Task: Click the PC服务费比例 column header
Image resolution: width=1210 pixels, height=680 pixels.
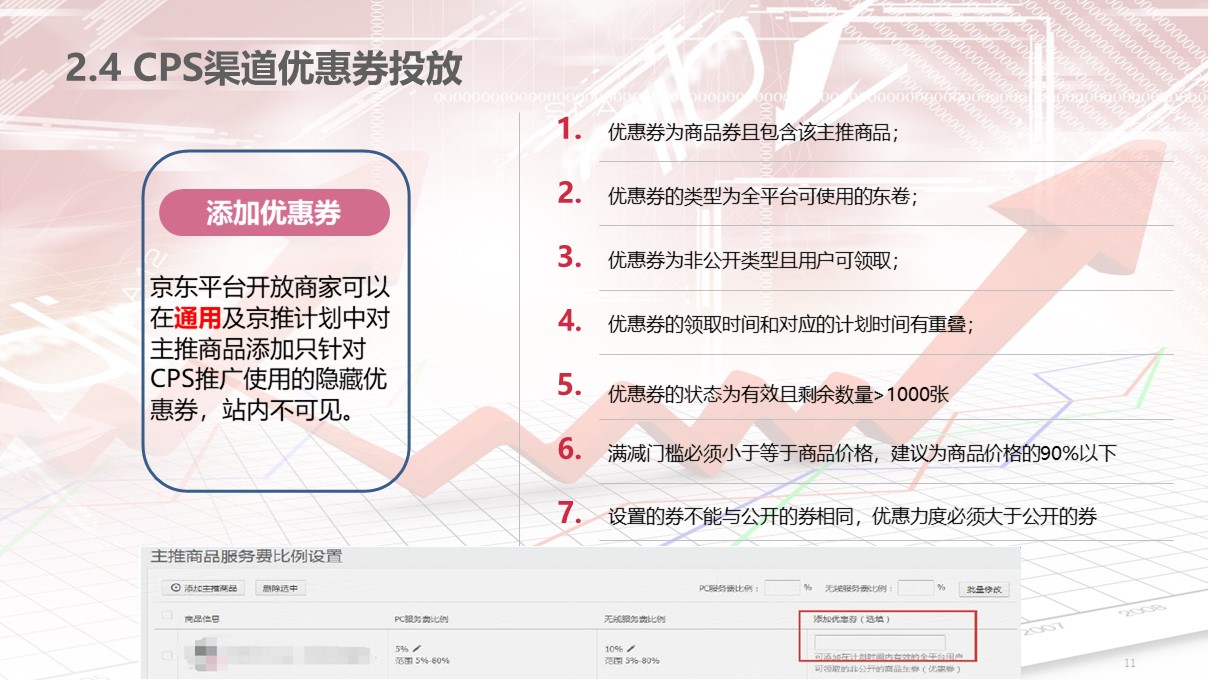Action: (x=421, y=619)
